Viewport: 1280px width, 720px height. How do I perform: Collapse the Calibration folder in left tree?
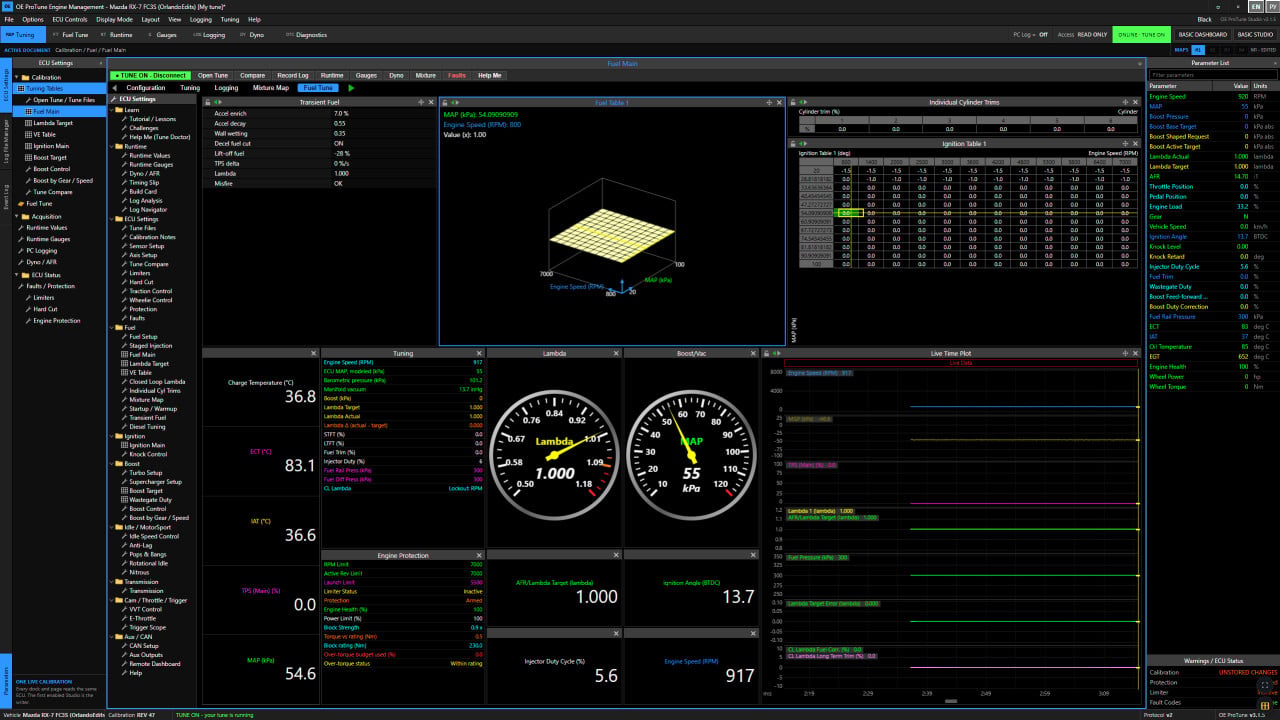(x=16, y=77)
